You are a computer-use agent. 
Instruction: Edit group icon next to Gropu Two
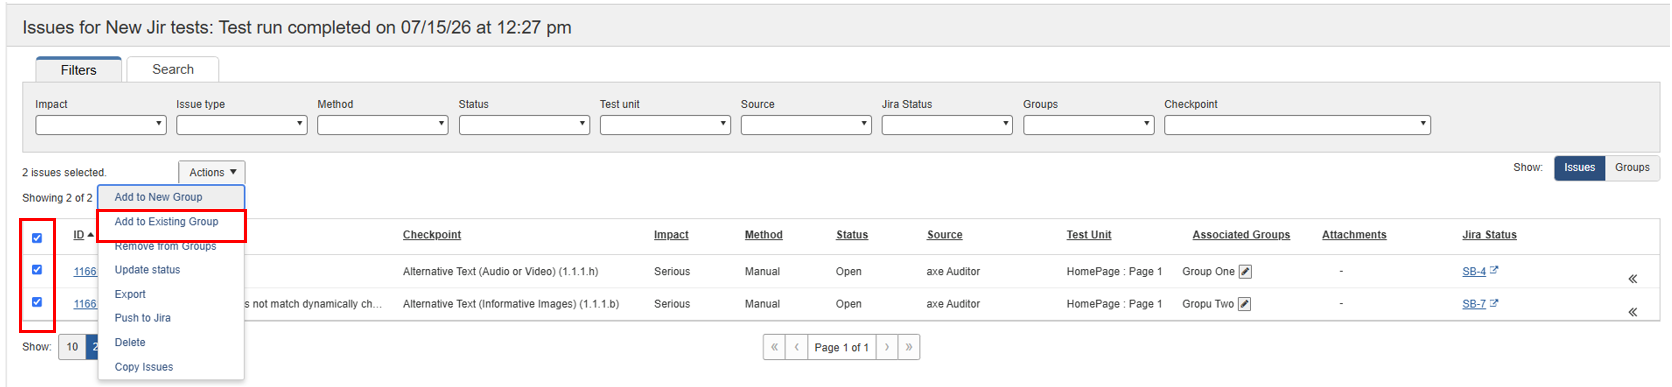tap(1245, 304)
